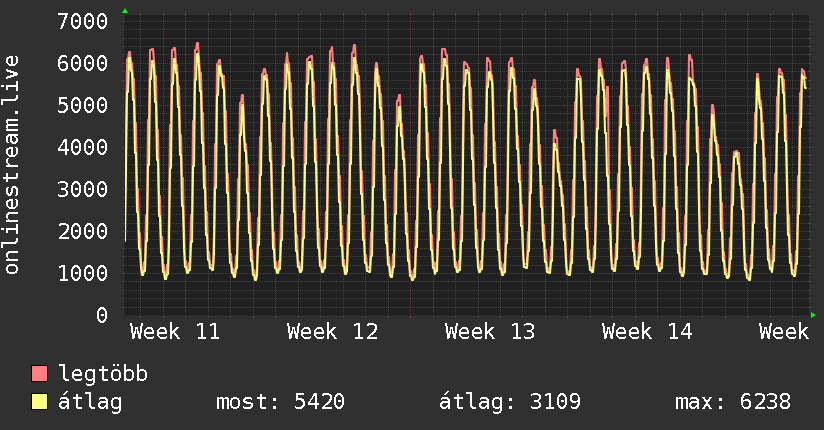Click the red legtöbb legend swatch

(40, 374)
